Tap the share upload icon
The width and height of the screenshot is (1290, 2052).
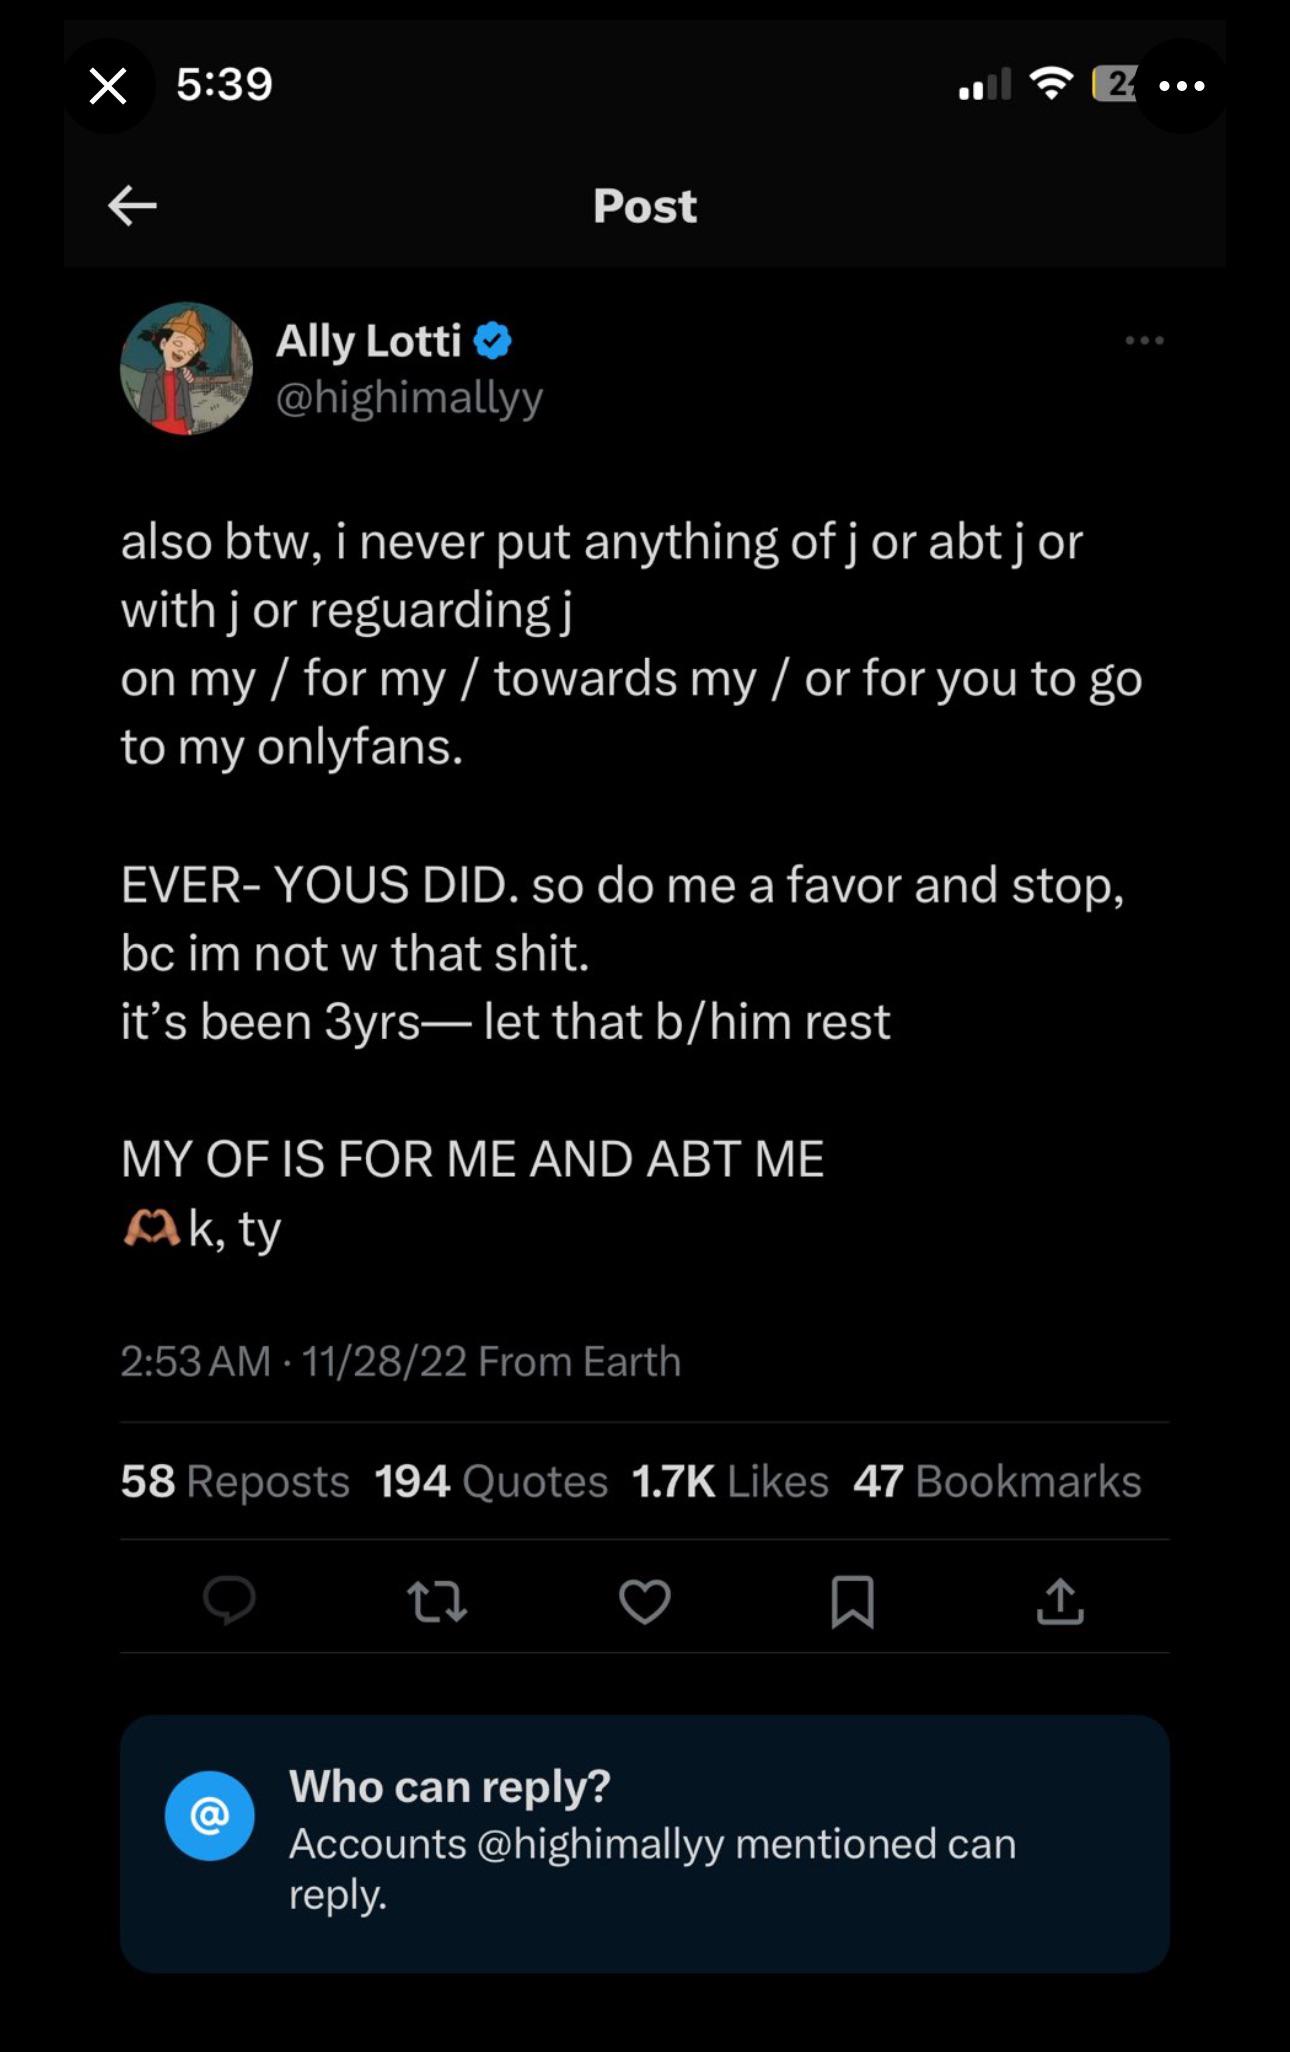(x=1060, y=1601)
